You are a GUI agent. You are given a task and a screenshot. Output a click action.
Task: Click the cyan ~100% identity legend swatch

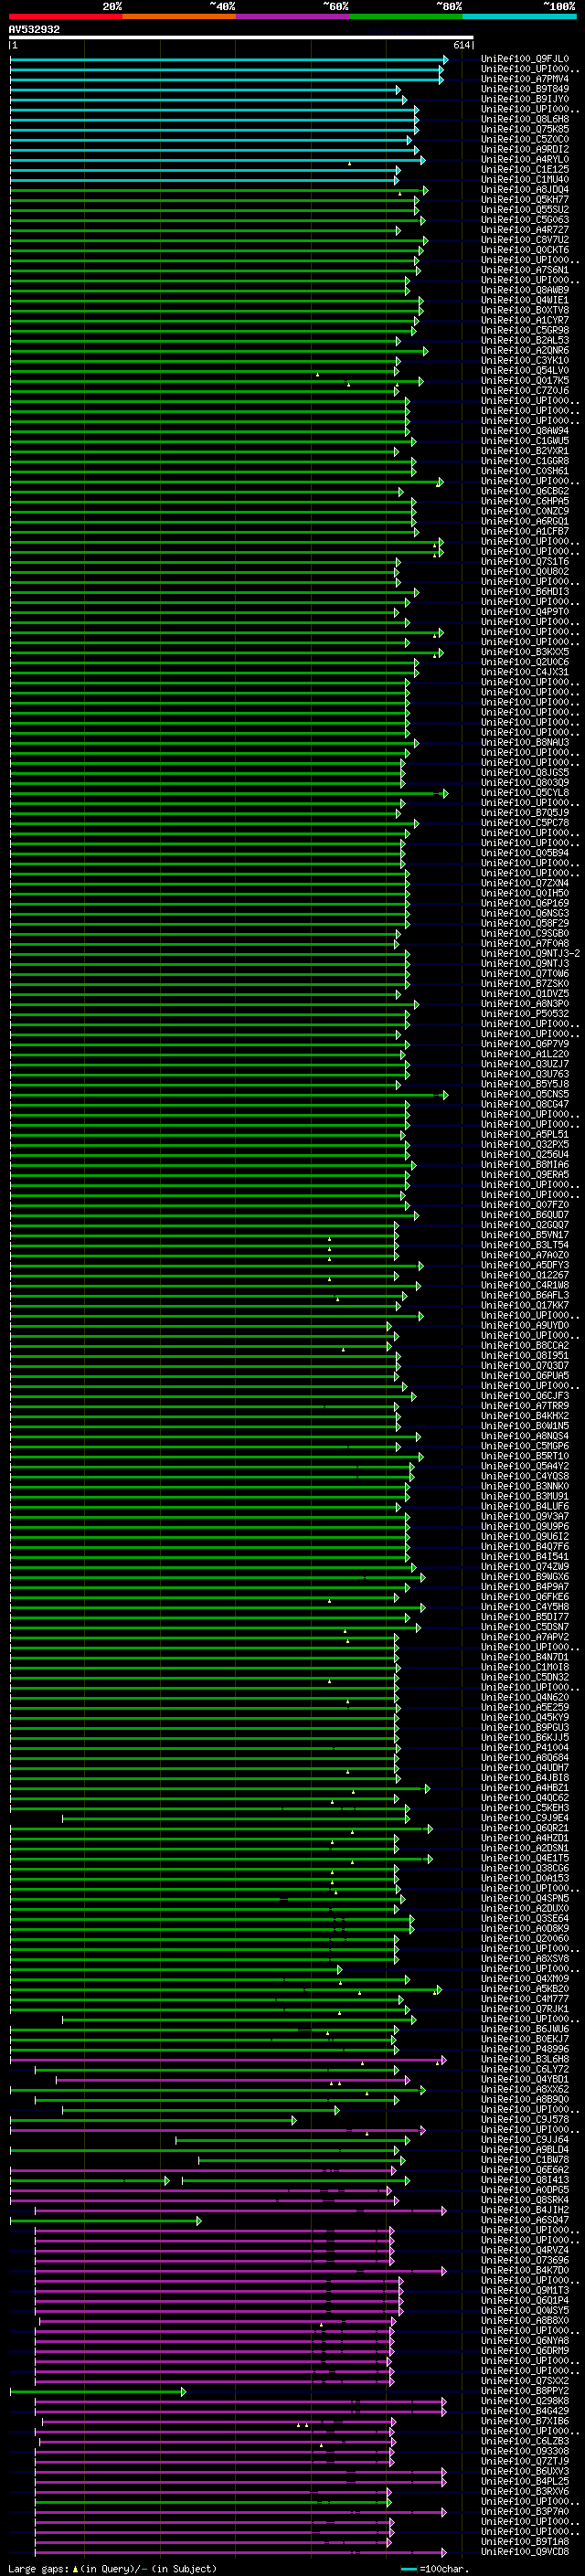[519, 16]
